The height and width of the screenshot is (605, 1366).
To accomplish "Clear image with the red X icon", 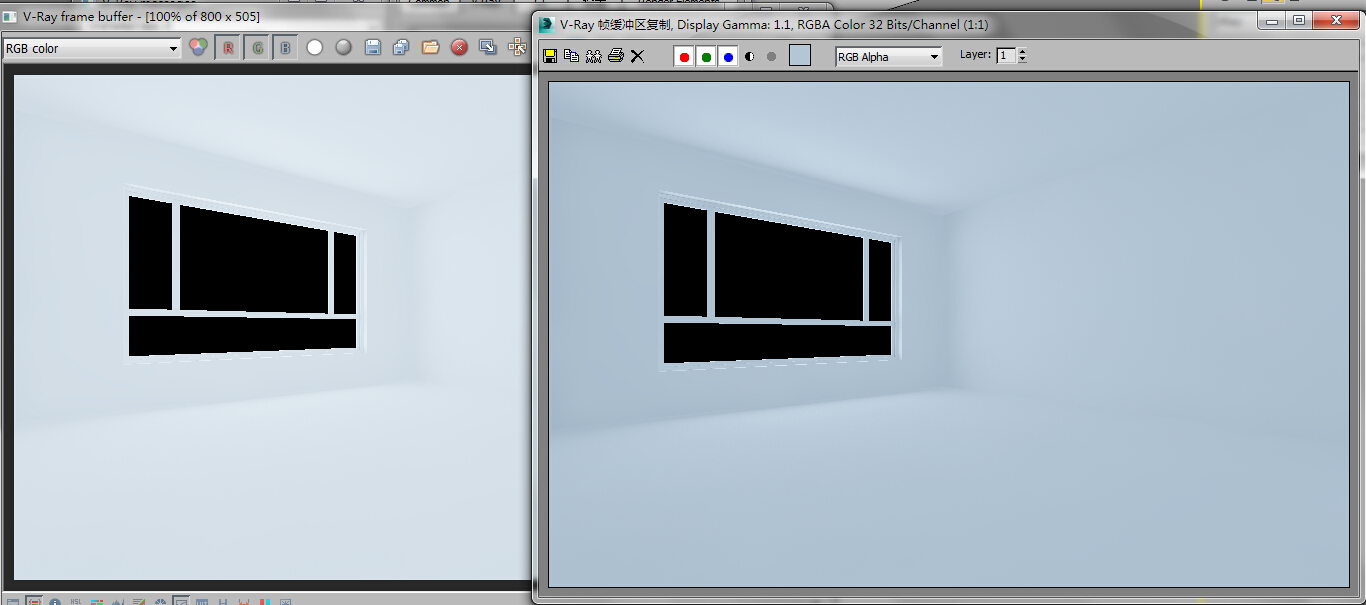I will point(459,47).
